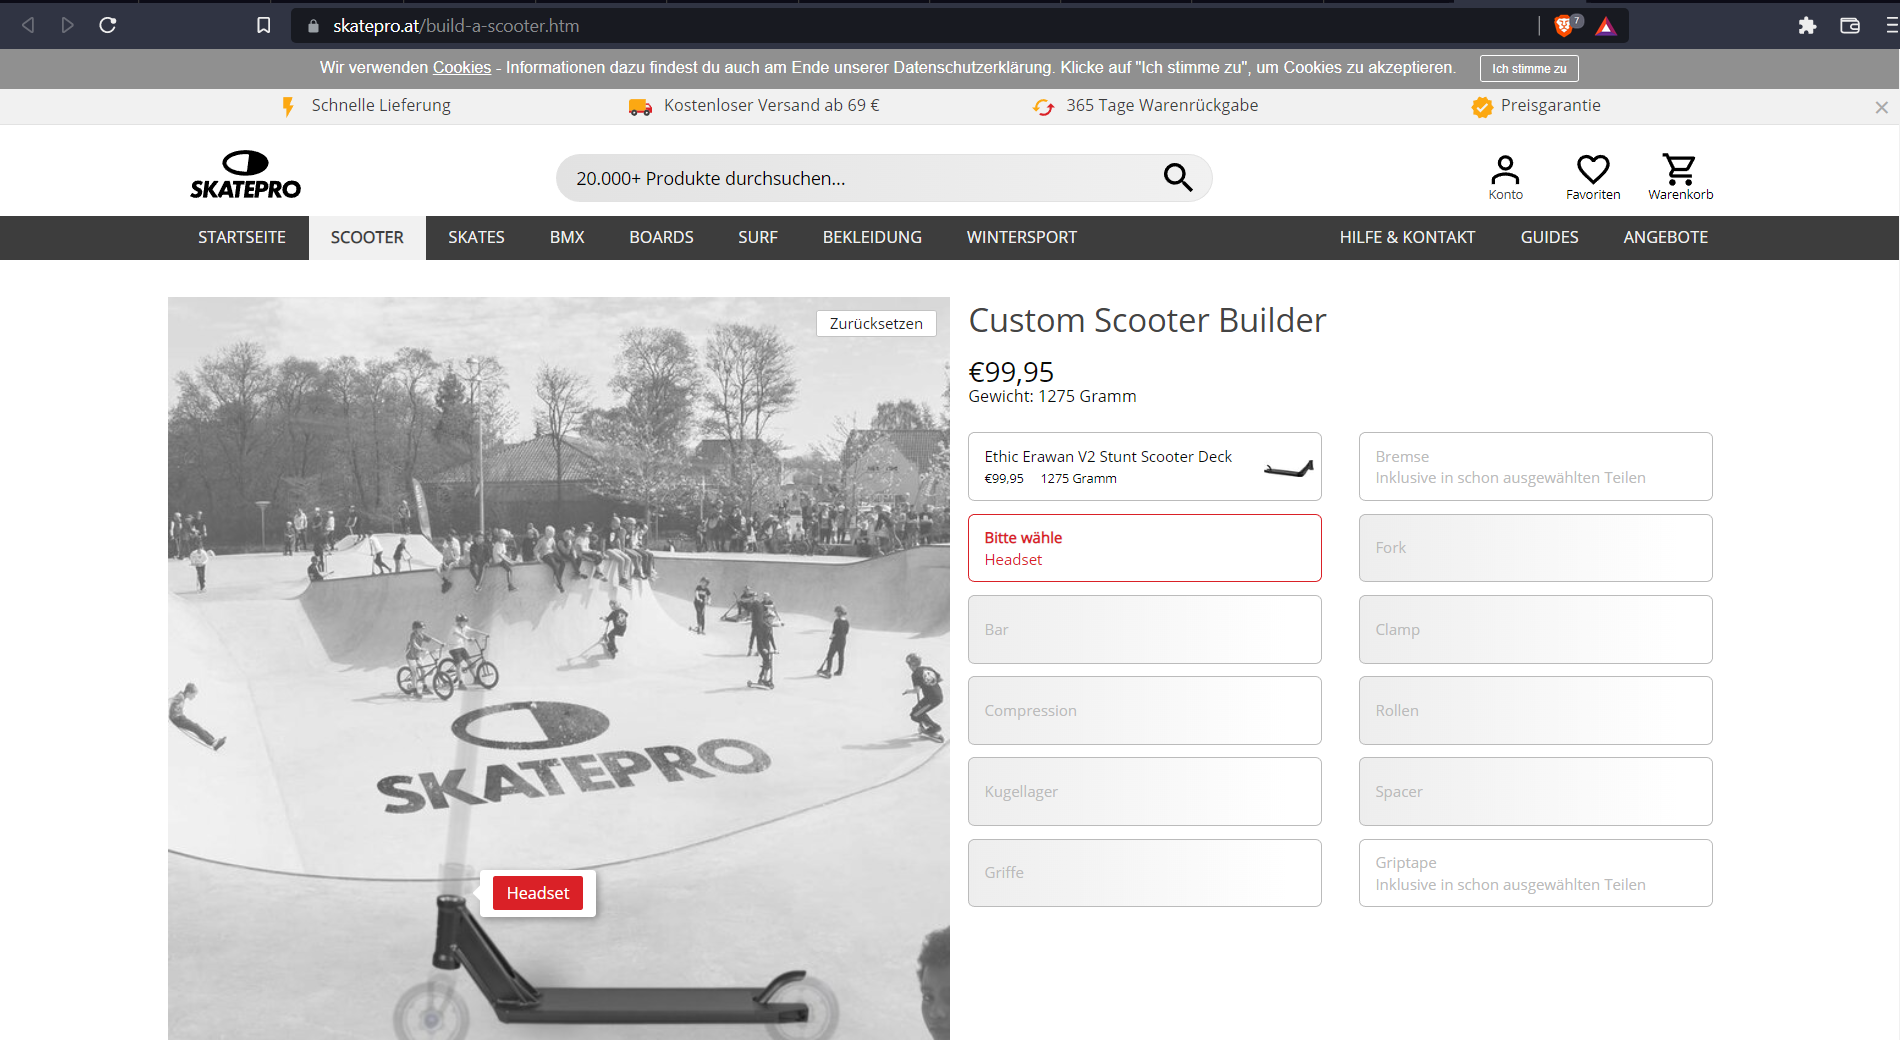Open the Compression part selector
The width and height of the screenshot is (1900, 1040).
tap(1145, 710)
